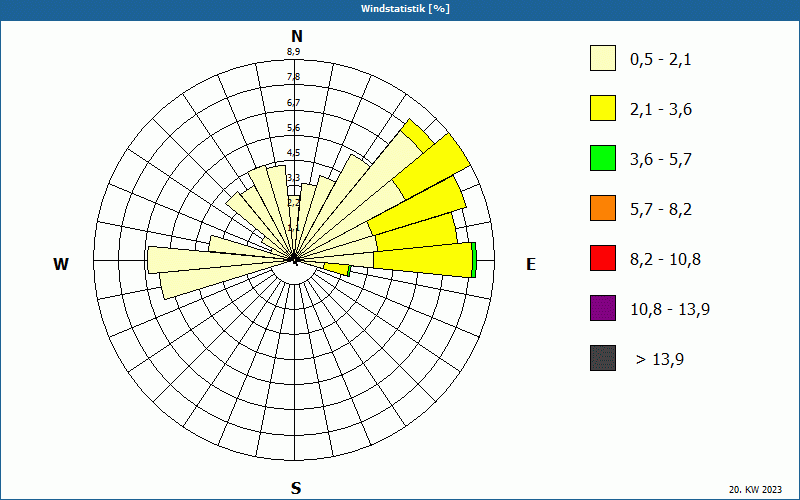Click the '6,7' radial axis value
800x500 pixels.
point(293,103)
